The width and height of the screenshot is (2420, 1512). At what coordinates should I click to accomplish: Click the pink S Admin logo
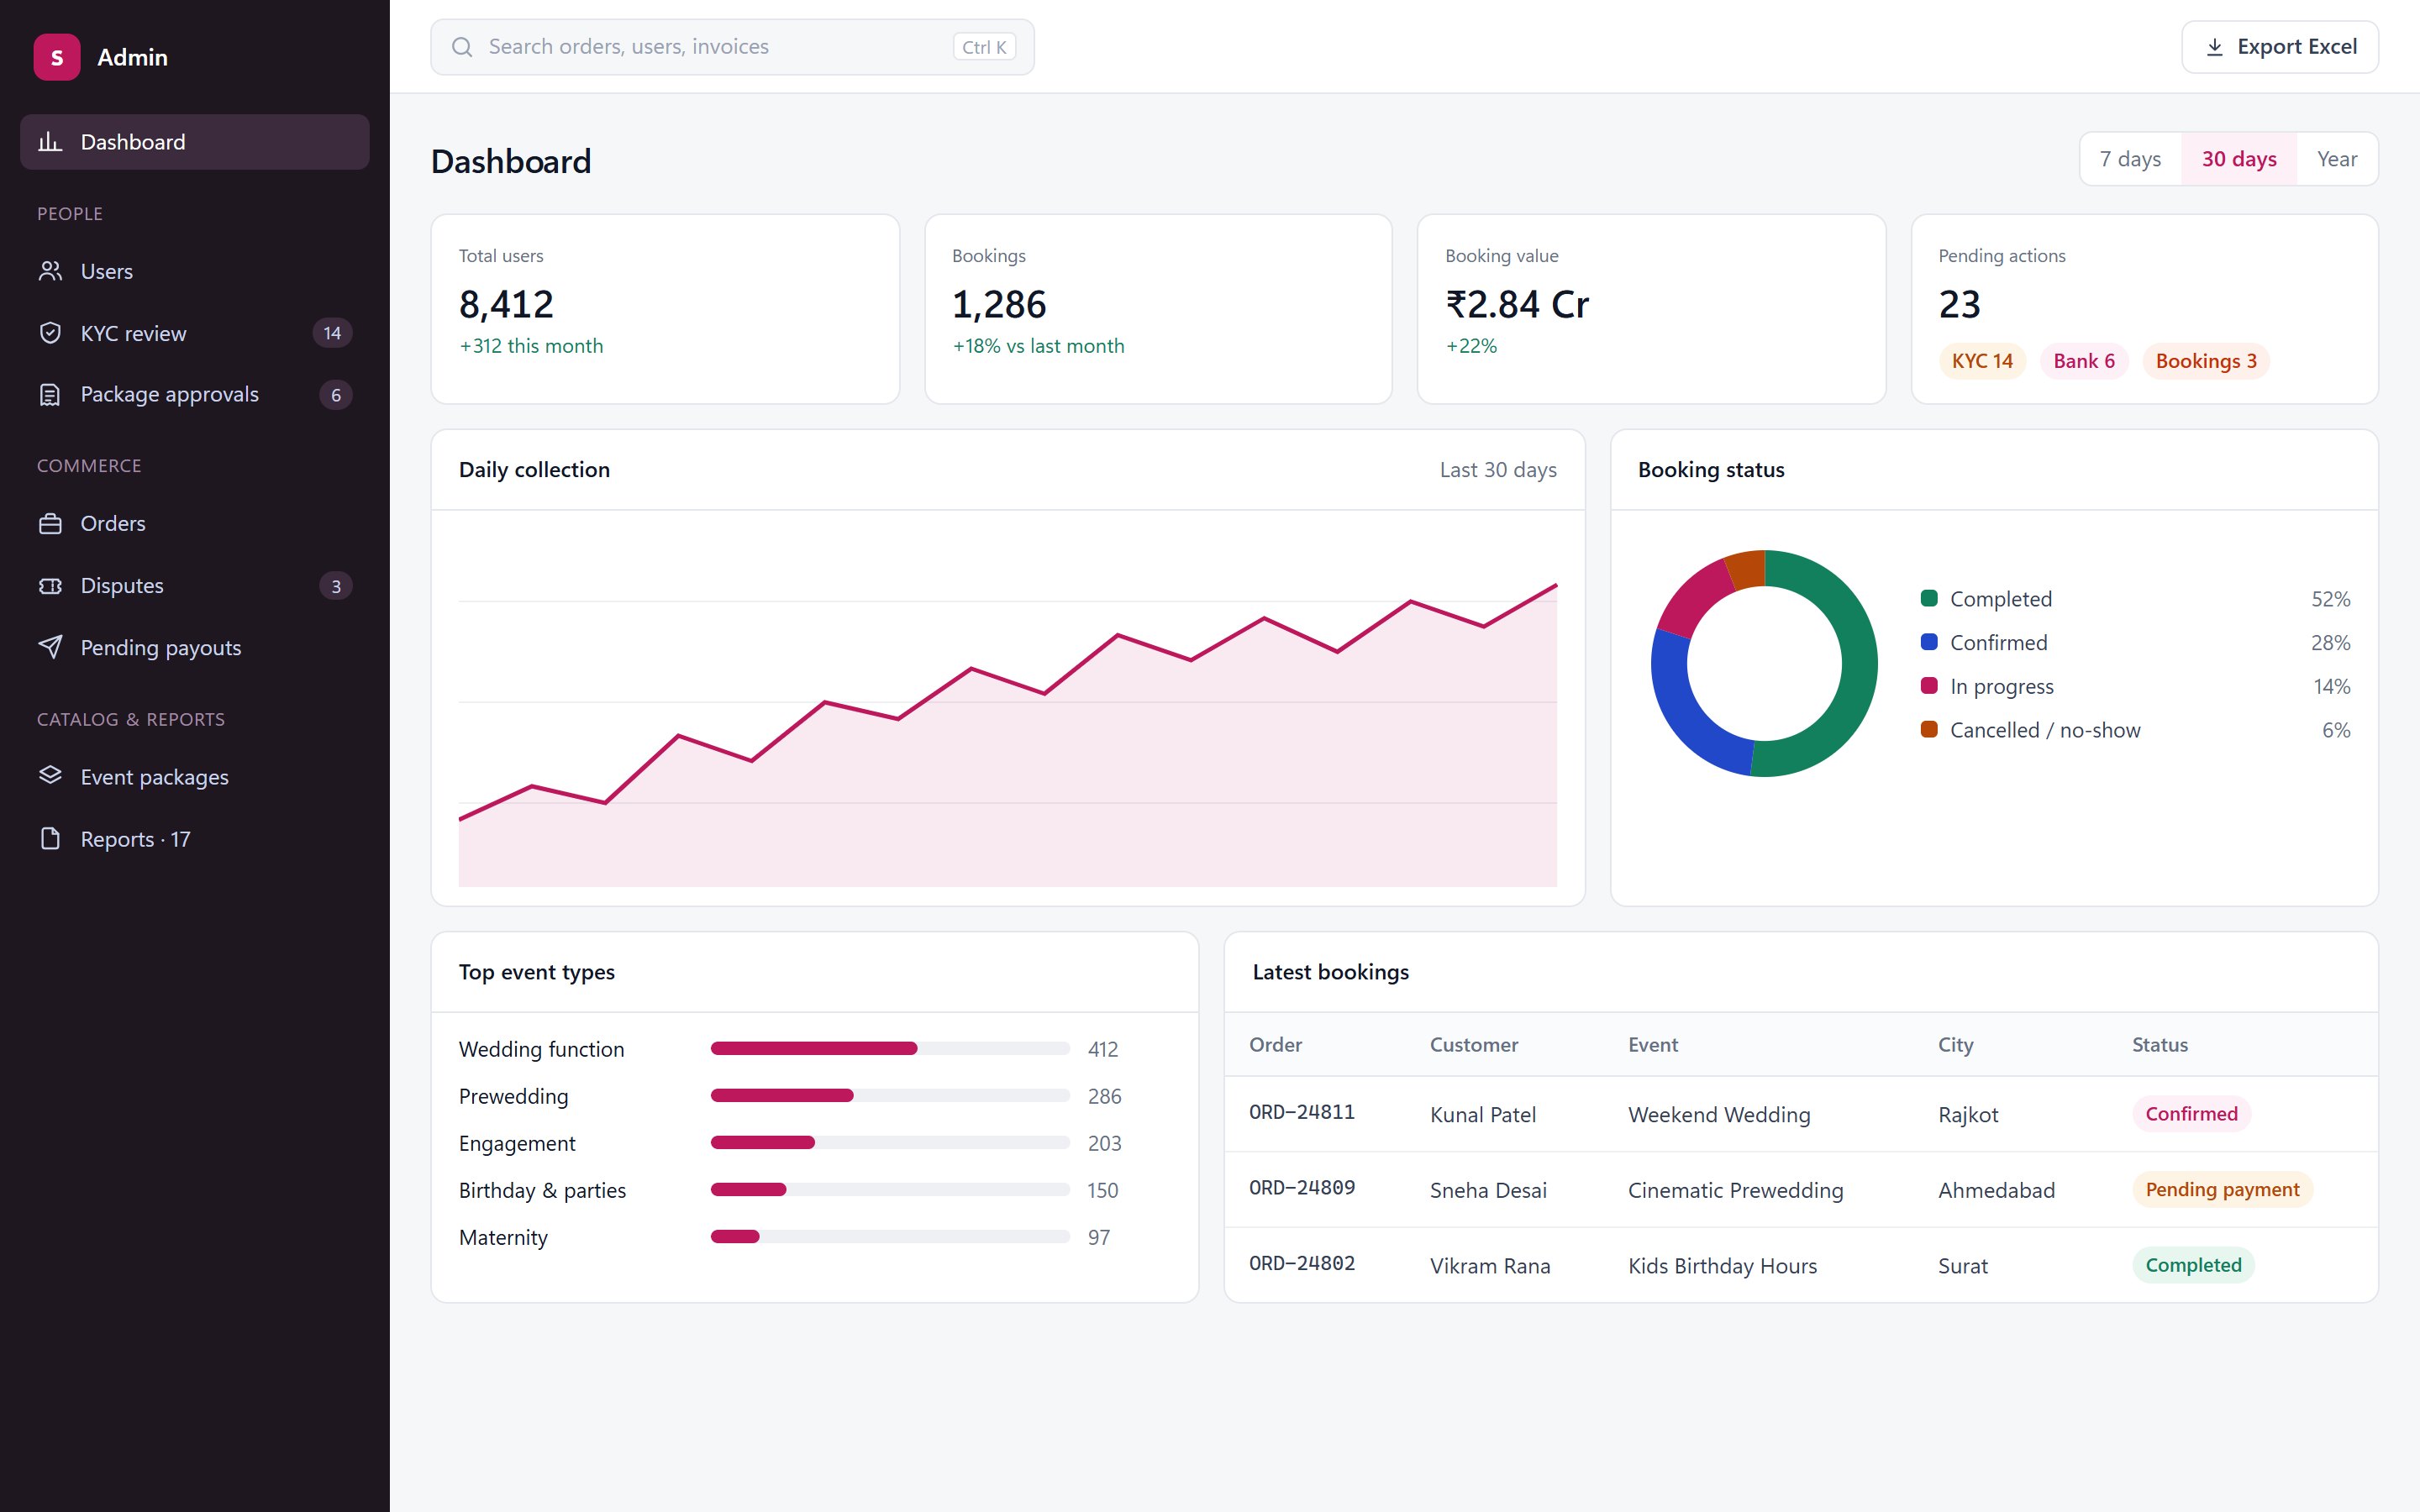[x=57, y=57]
